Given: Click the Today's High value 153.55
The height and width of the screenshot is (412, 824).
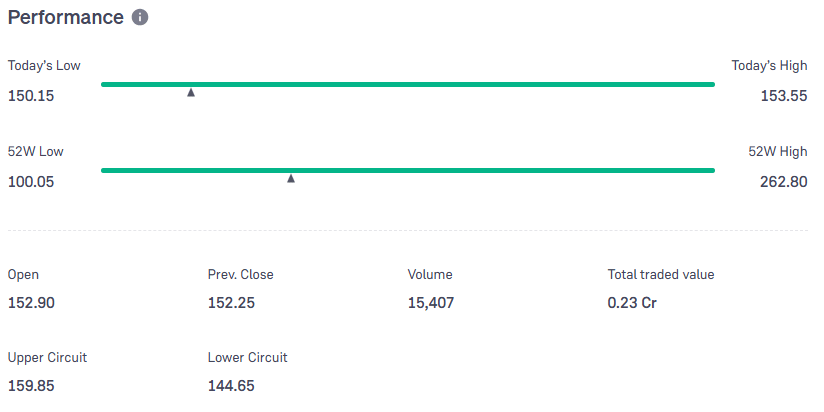Looking at the screenshot, I should [x=785, y=96].
